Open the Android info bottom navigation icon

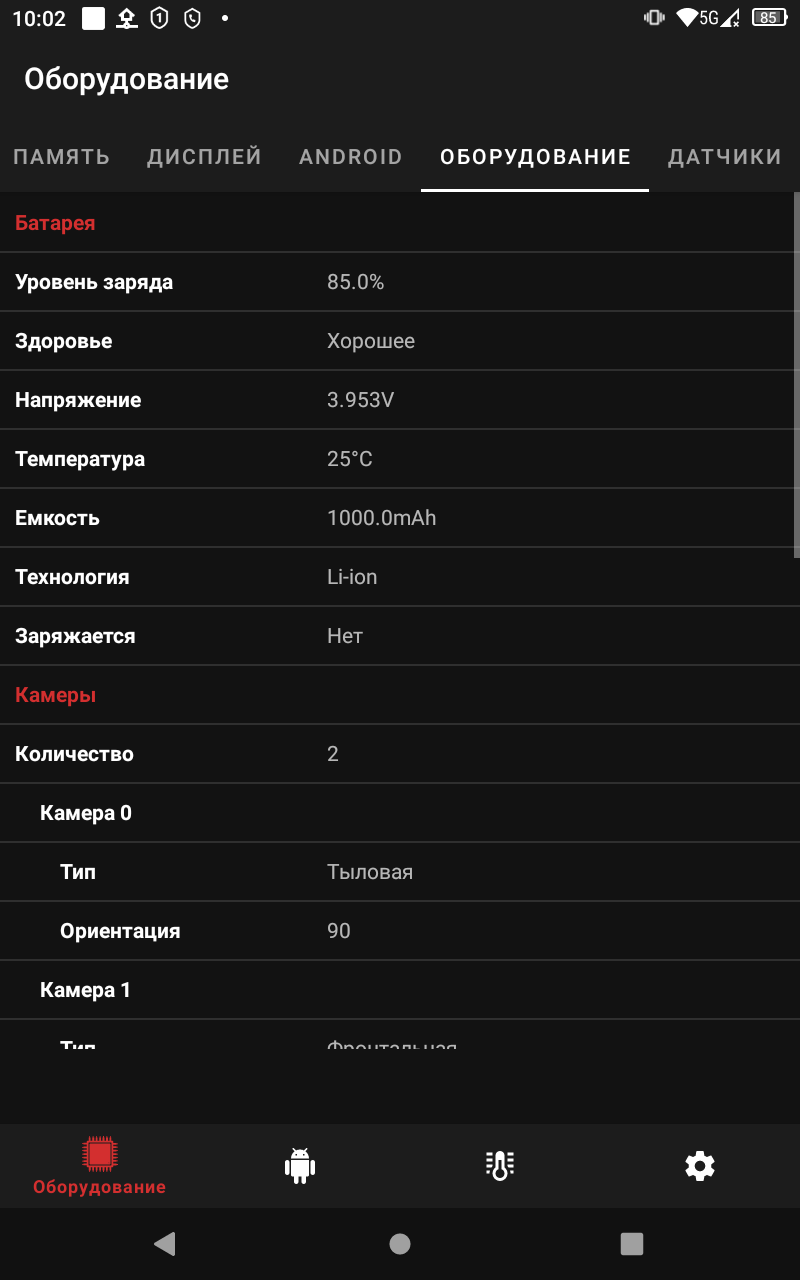(300, 1166)
